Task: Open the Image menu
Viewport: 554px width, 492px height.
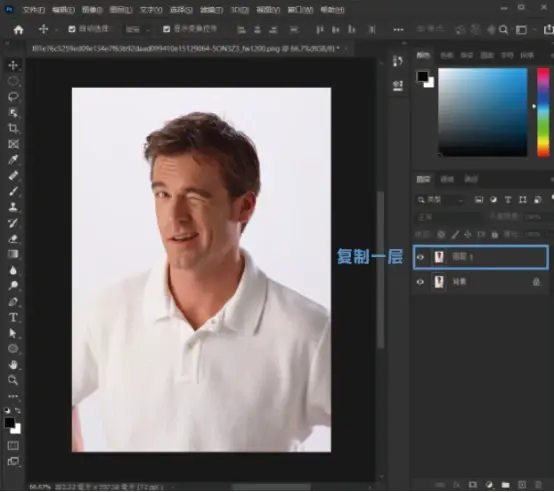Action: pyautogui.click(x=92, y=10)
